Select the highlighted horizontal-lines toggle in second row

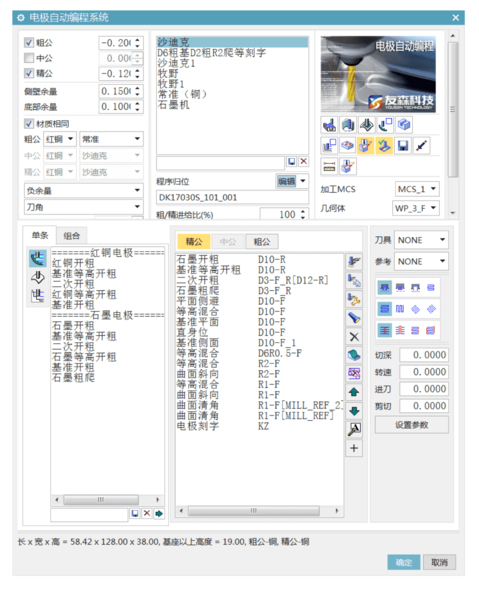tap(385, 309)
